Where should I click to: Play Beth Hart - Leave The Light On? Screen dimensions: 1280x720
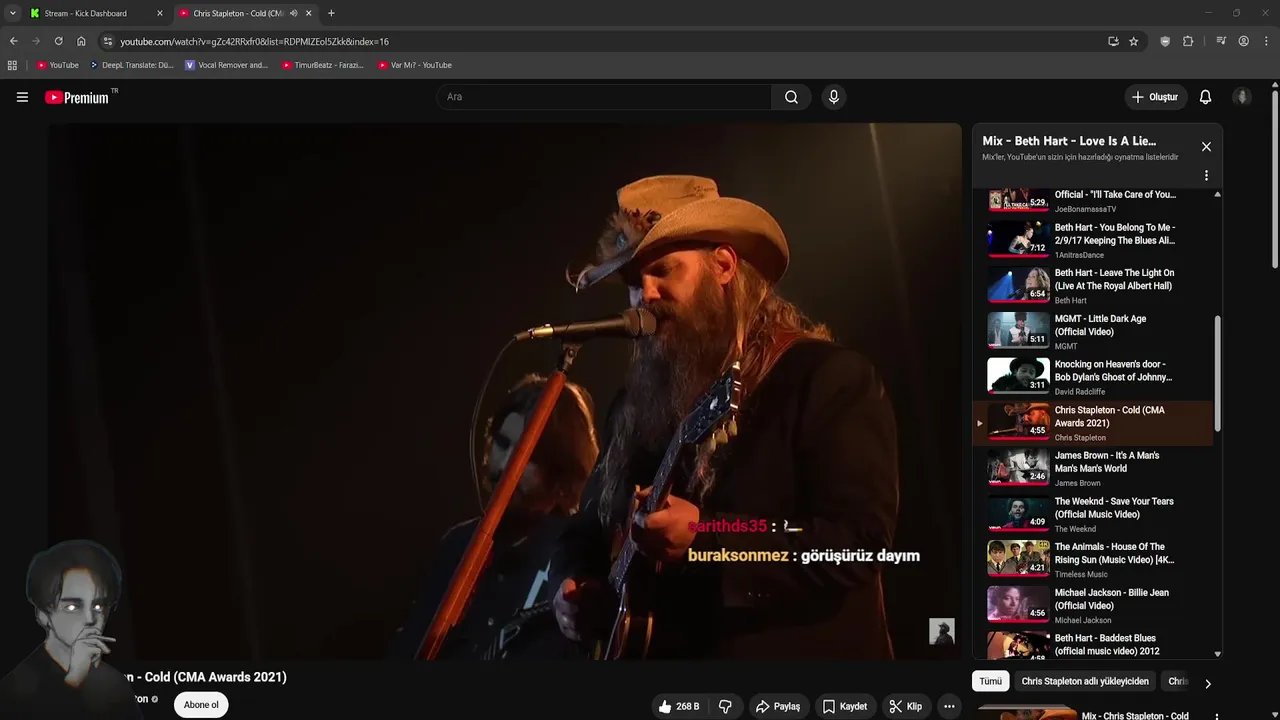coord(1095,285)
